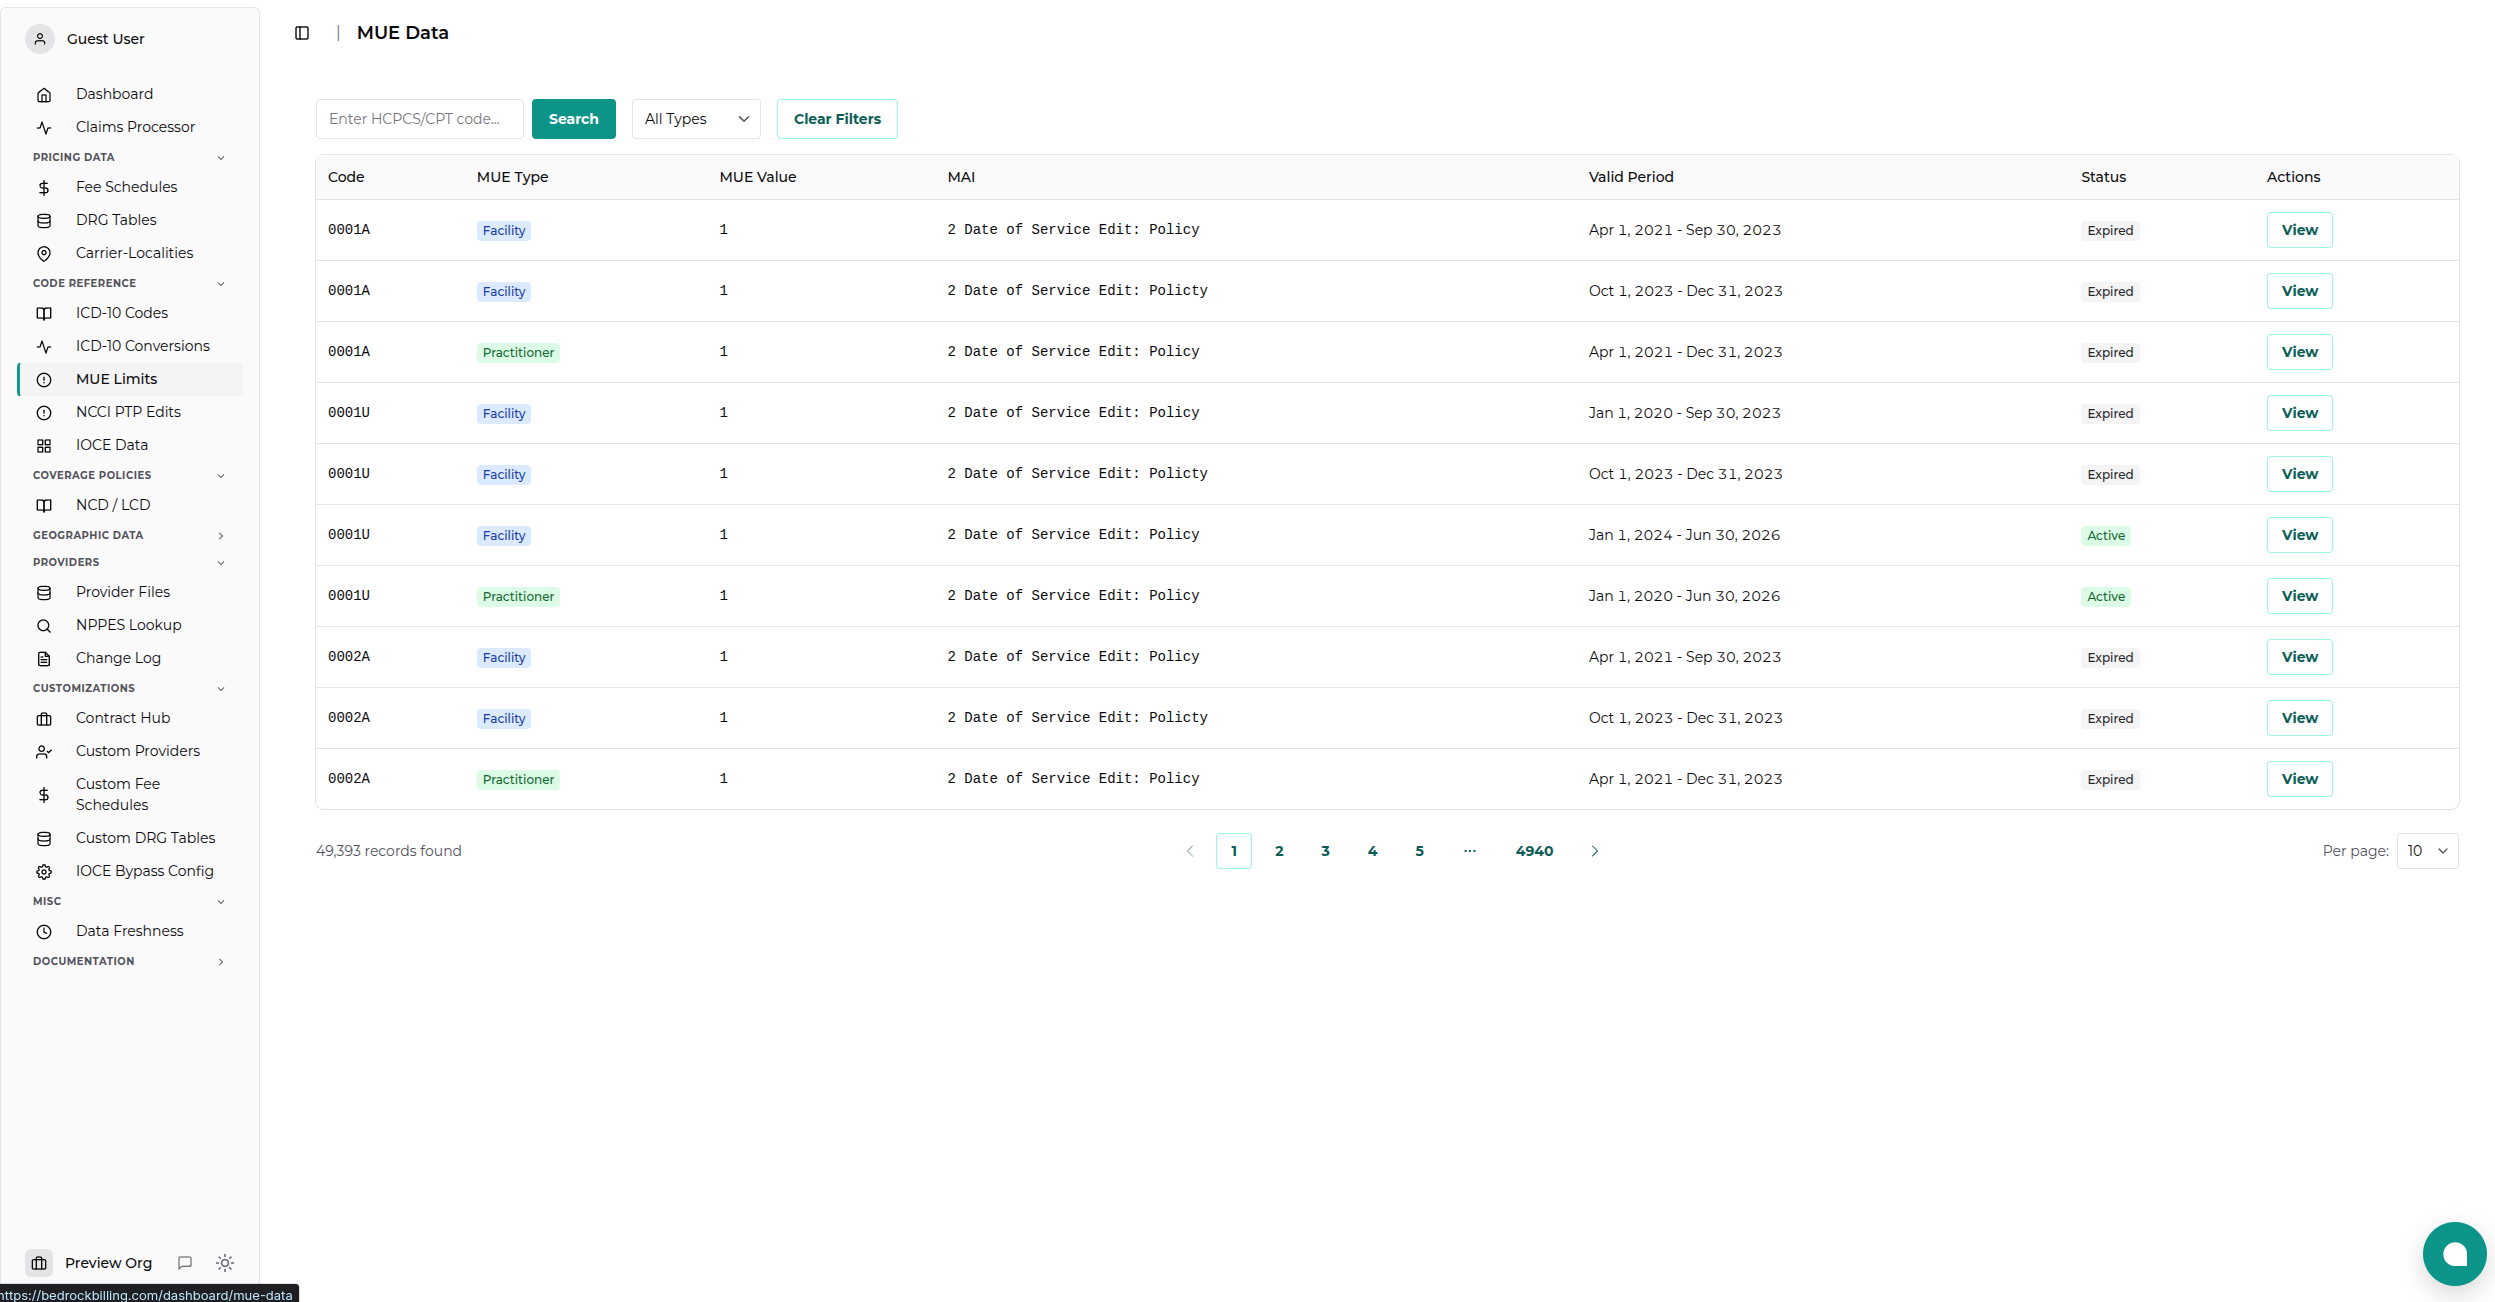Click the Active status badge on 0001U Practitioner row
The height and width of the screenshot is (1302, 2495).
click(x=2105, y=597)
